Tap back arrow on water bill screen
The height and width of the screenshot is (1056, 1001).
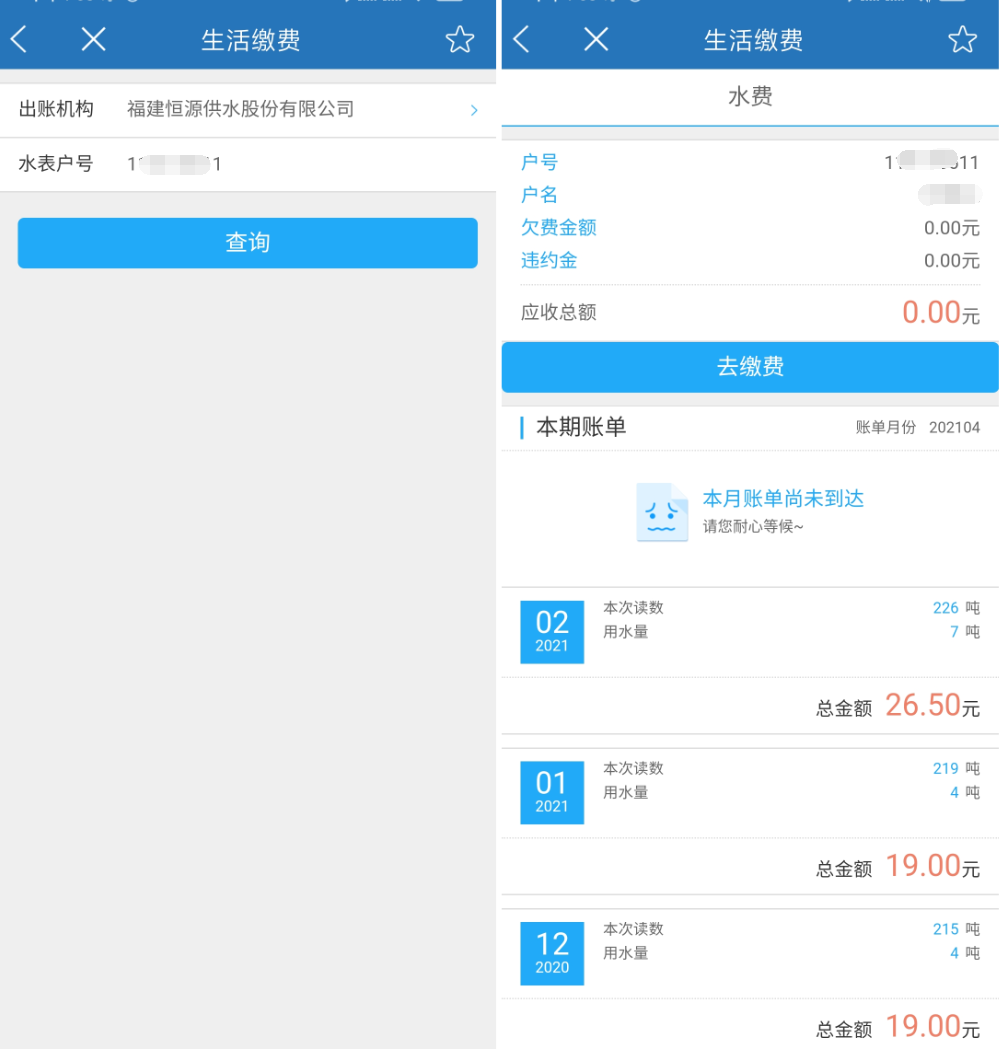[x=521, y=40]
